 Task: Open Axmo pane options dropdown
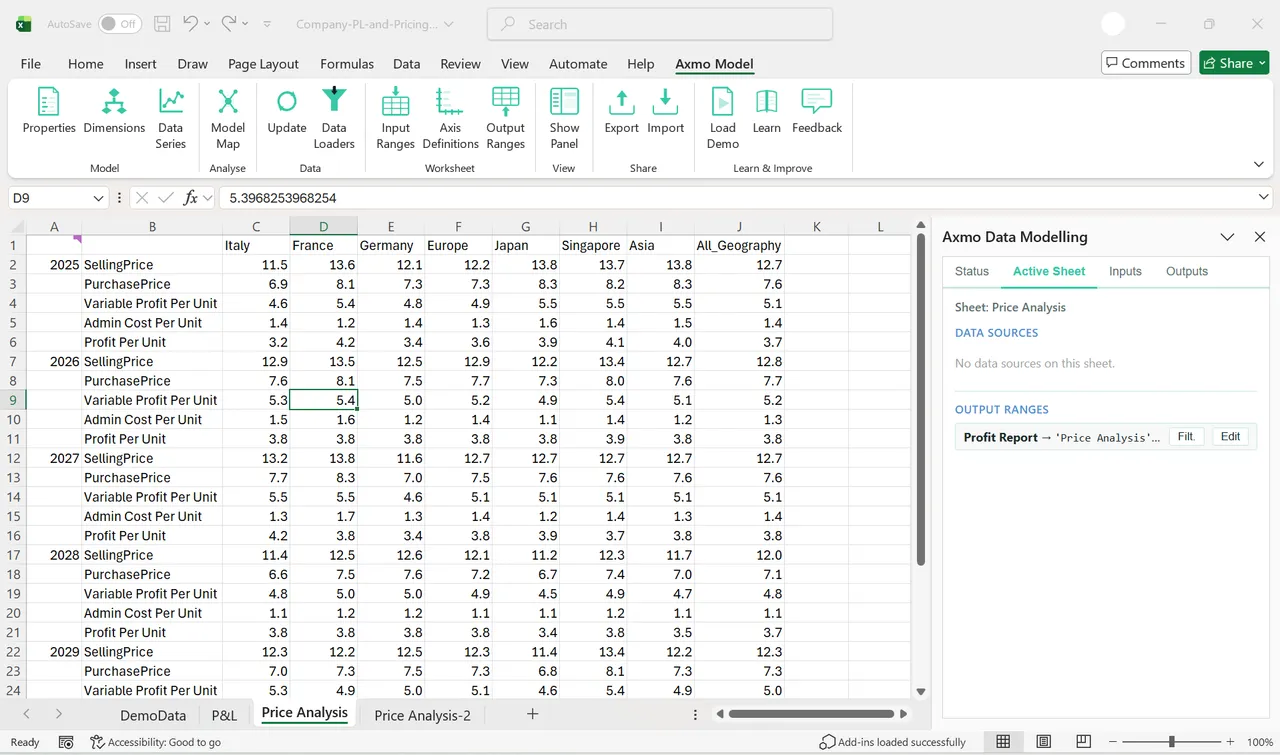(x=1227, y=237)
